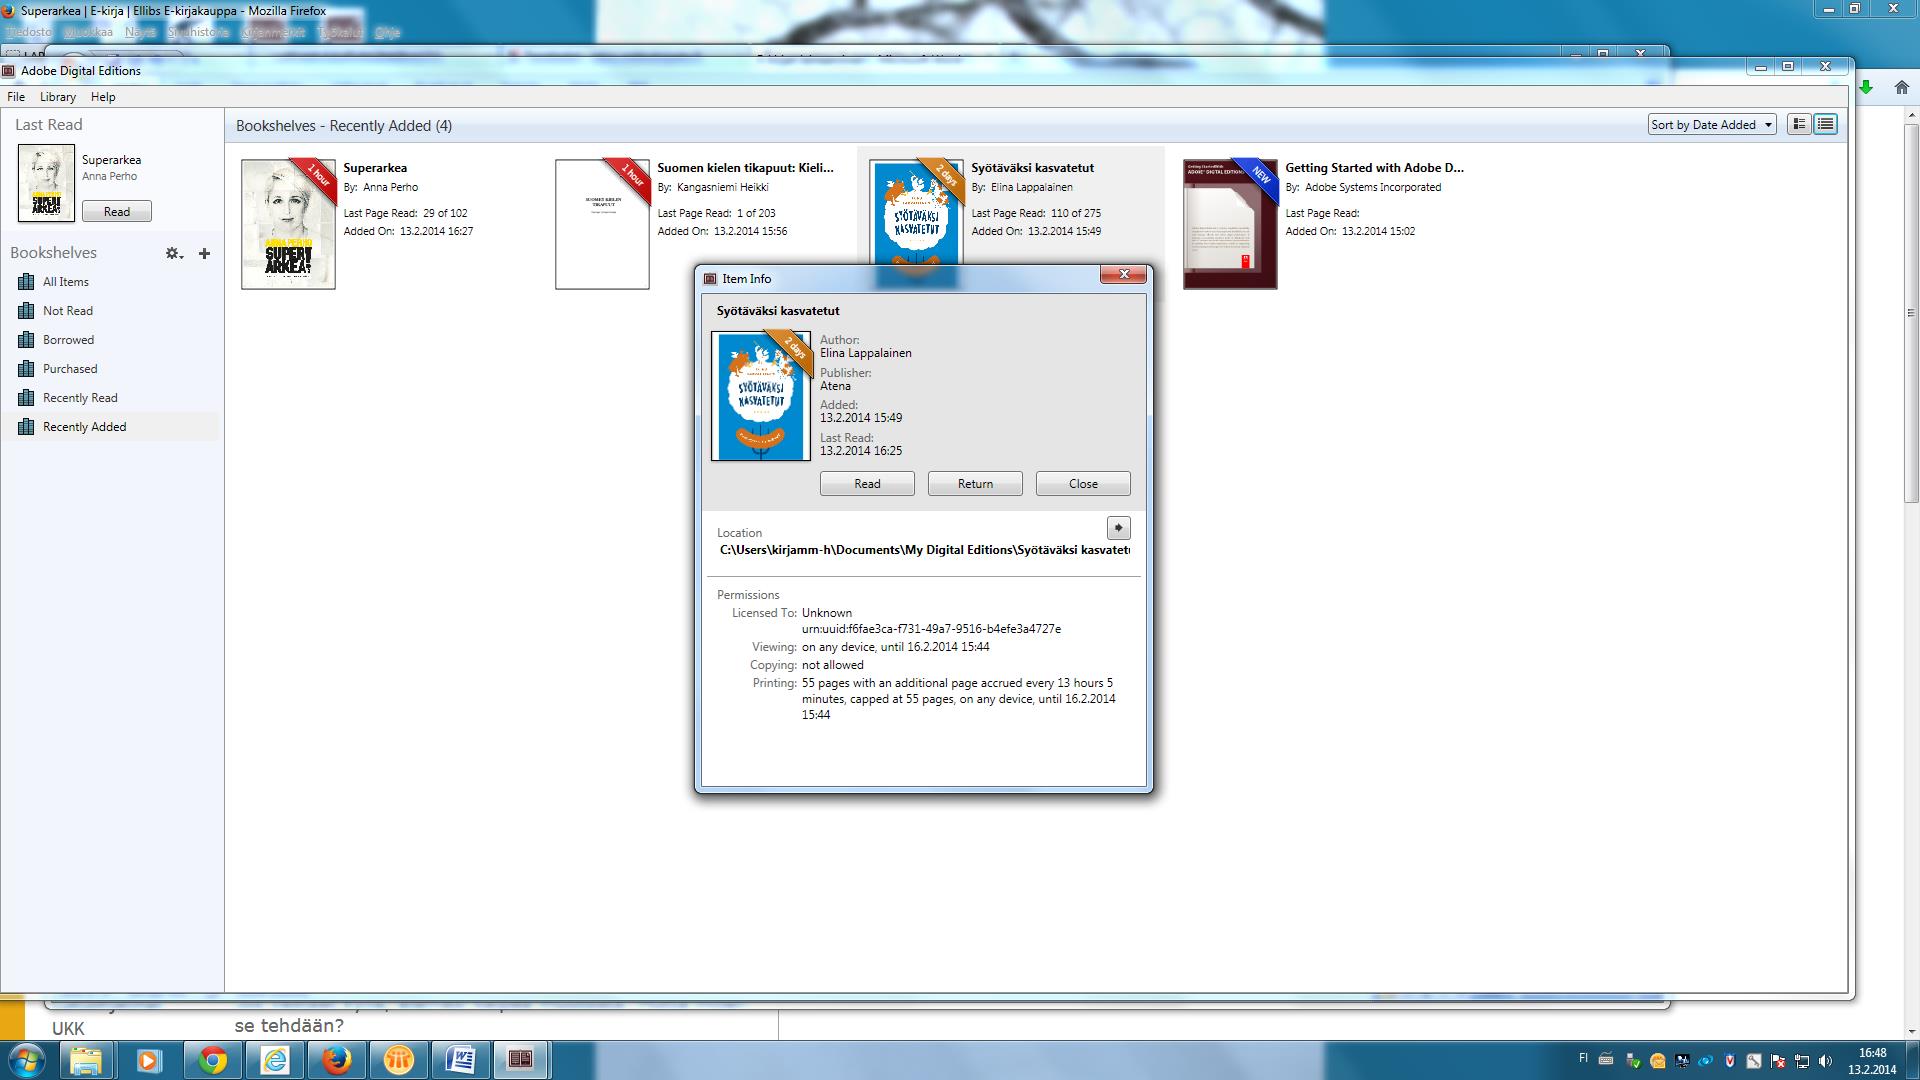The height and width of the screenshot is (1080, 1920).
Task: Click UKK link on Firefox page
Action: (x=68, y=1029)
